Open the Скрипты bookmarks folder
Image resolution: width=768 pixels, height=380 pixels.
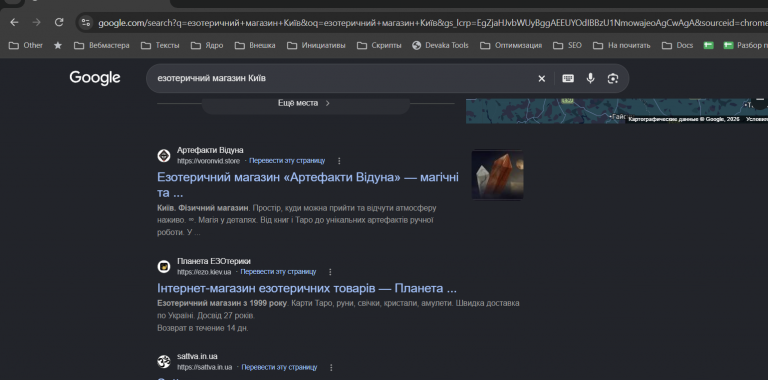point(380,46)
